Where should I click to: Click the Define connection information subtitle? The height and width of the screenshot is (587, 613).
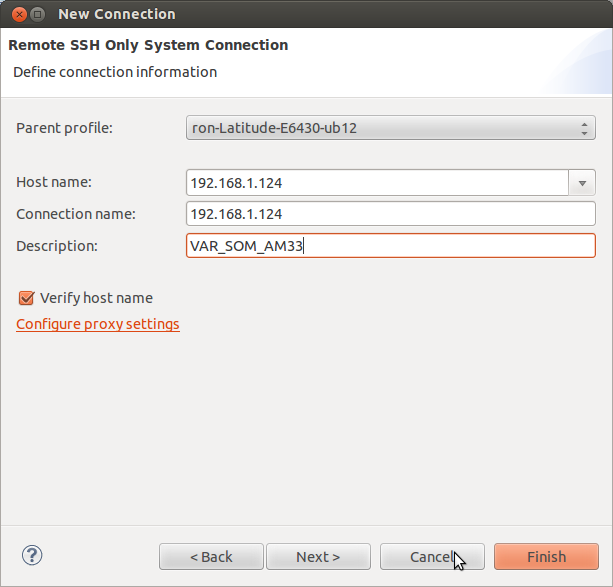pyautogui.click(x=115, y=72)
